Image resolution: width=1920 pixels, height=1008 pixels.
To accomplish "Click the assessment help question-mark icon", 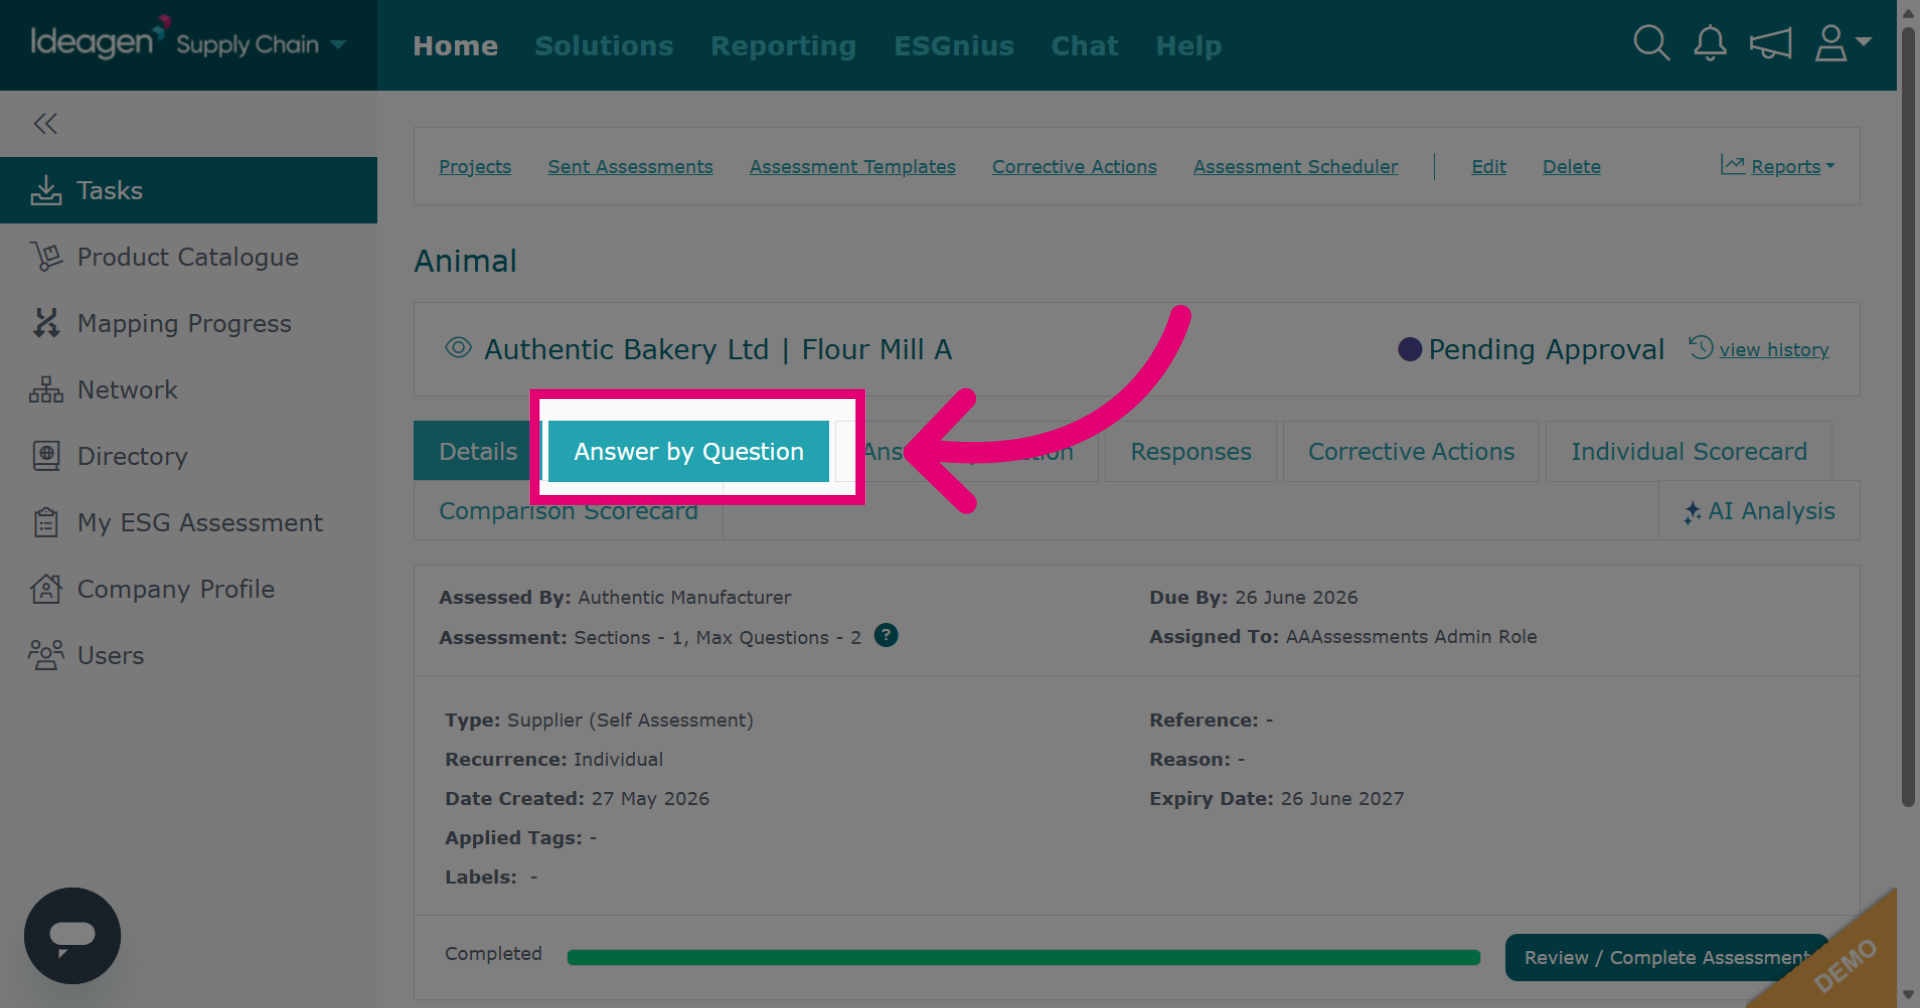I will click(886, 635).
